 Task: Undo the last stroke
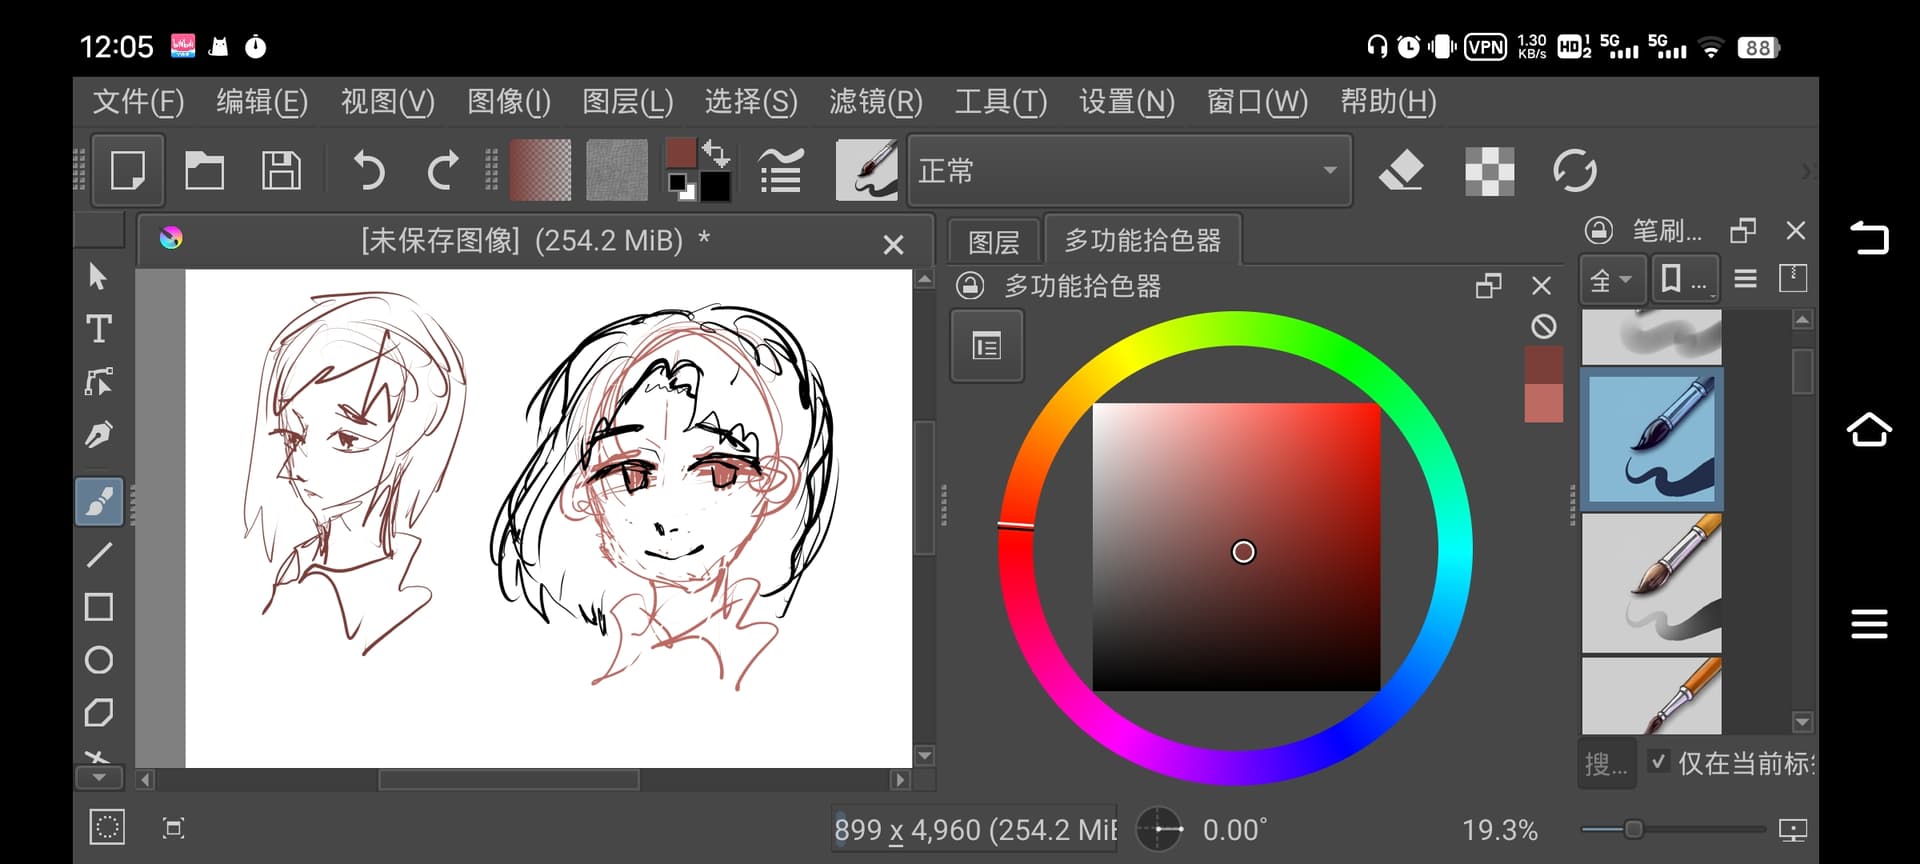pos(368,170)
